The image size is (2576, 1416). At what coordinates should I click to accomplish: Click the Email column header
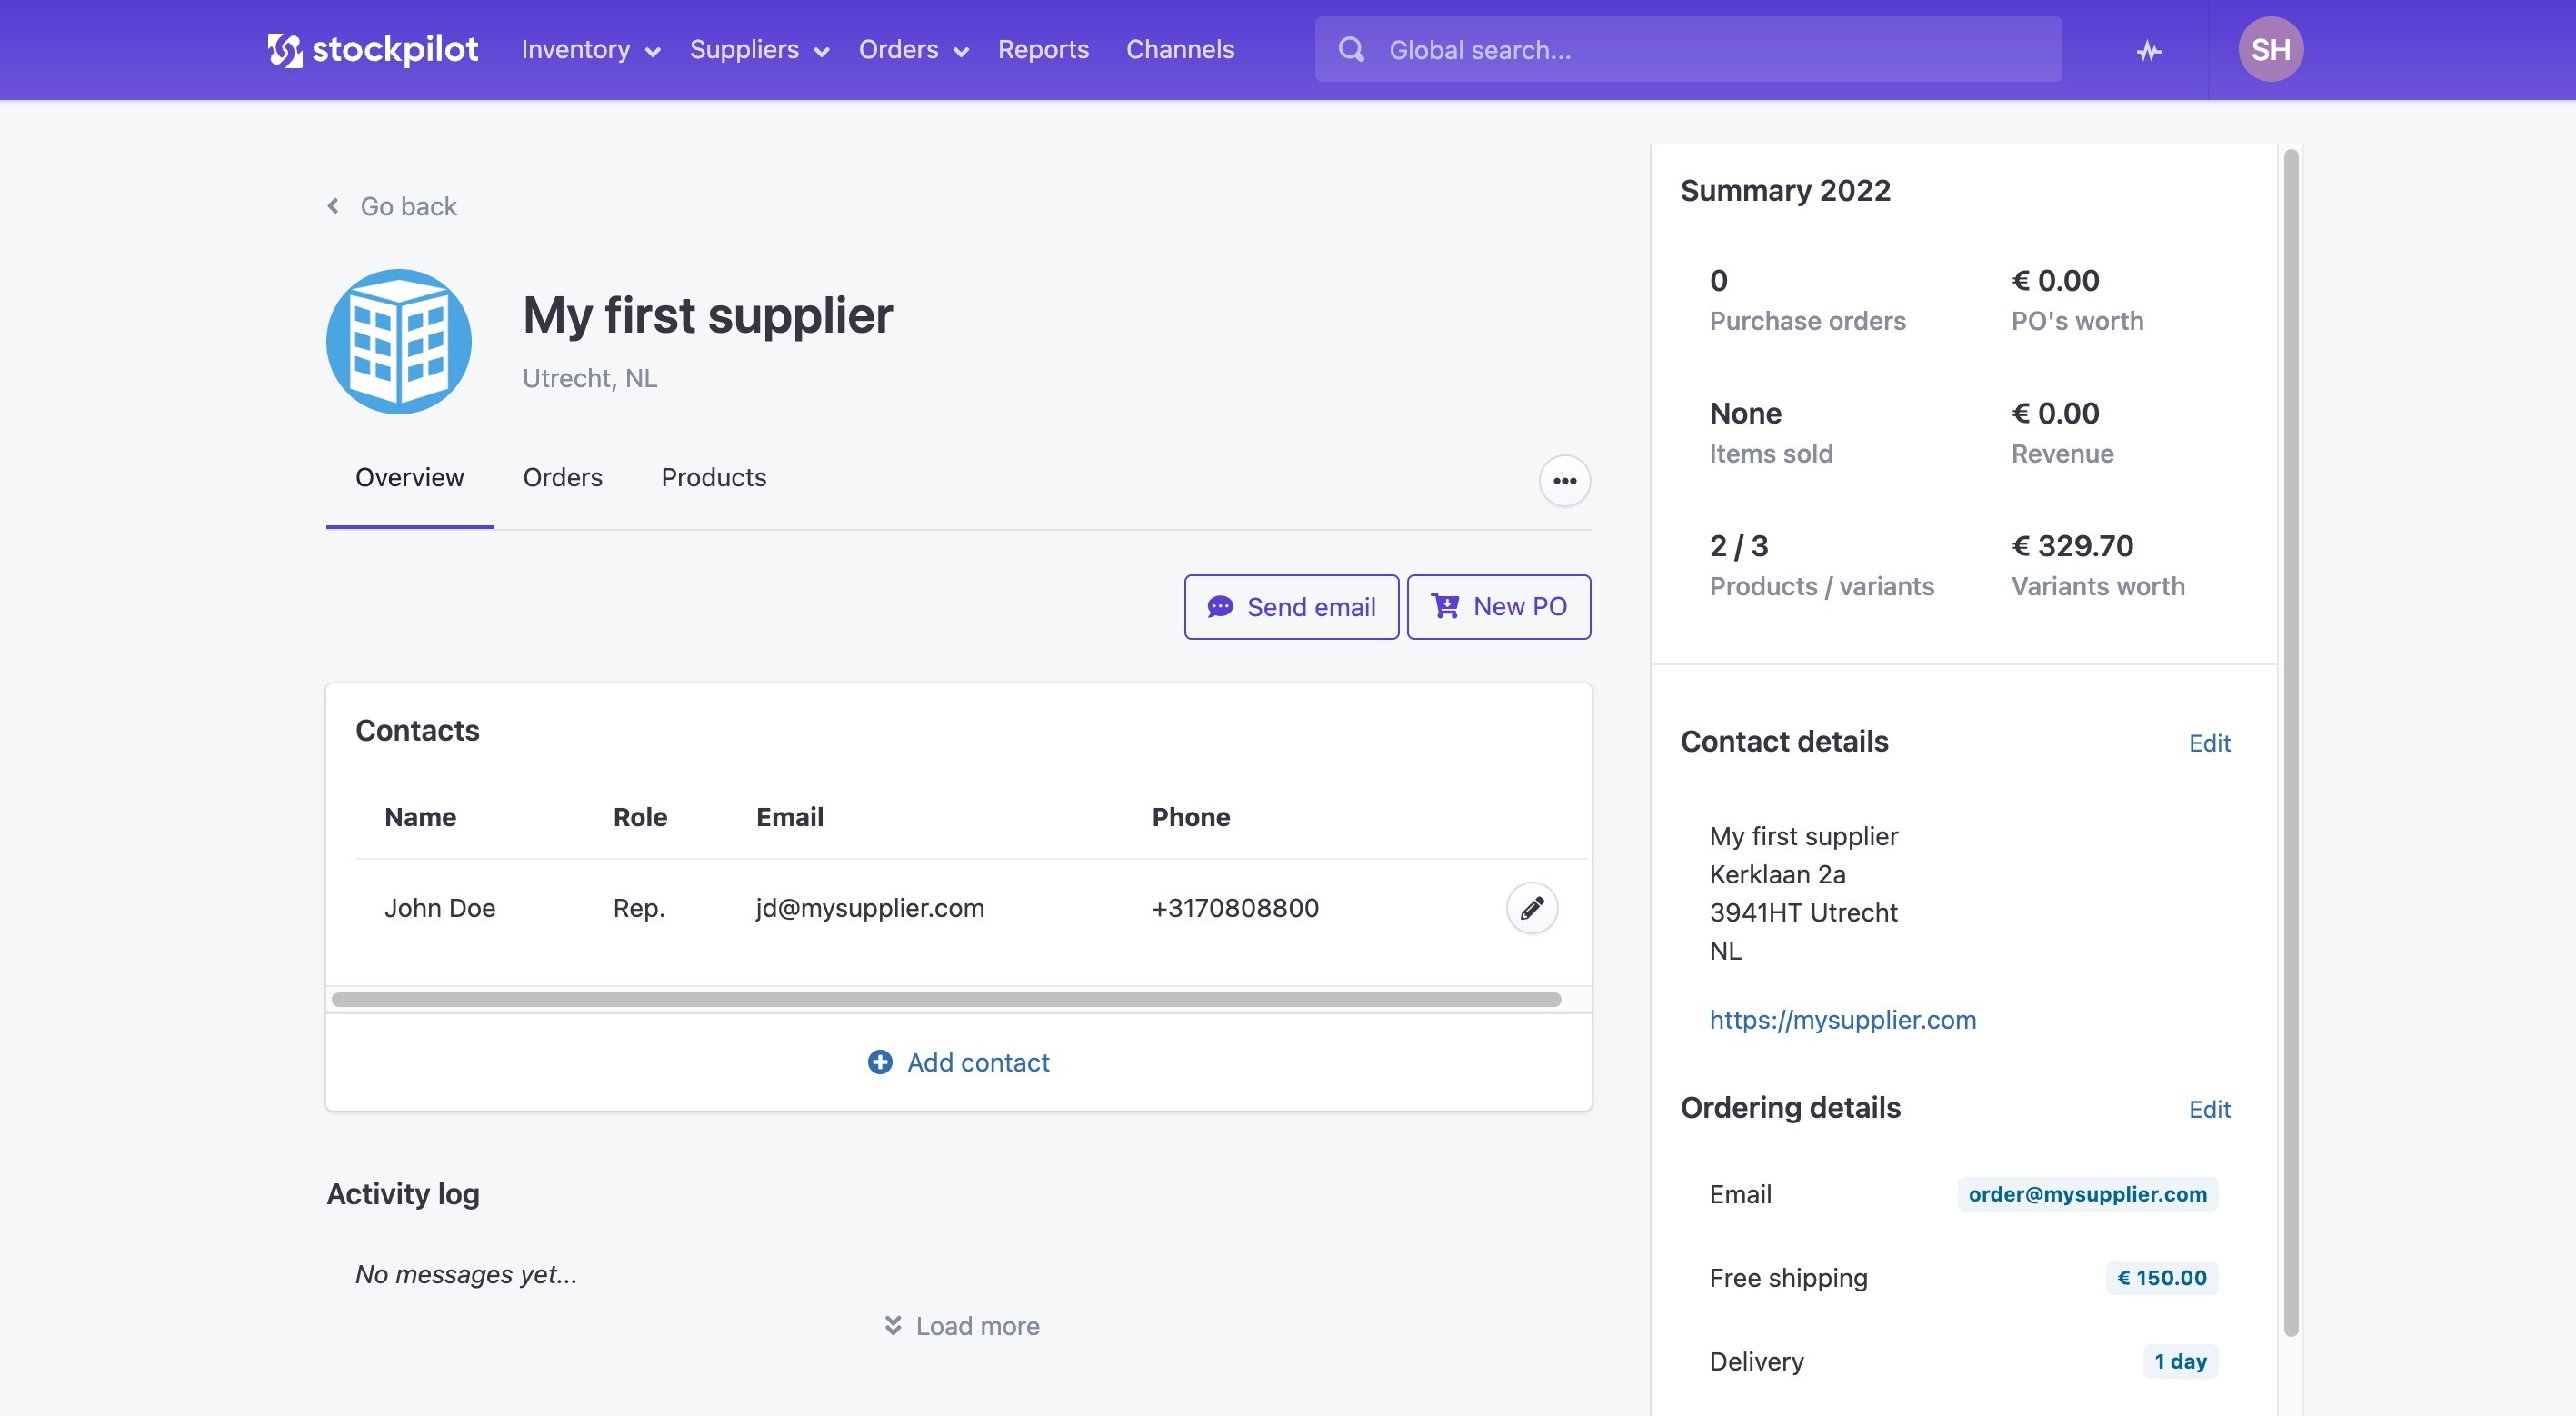click(x=790, y=817)
